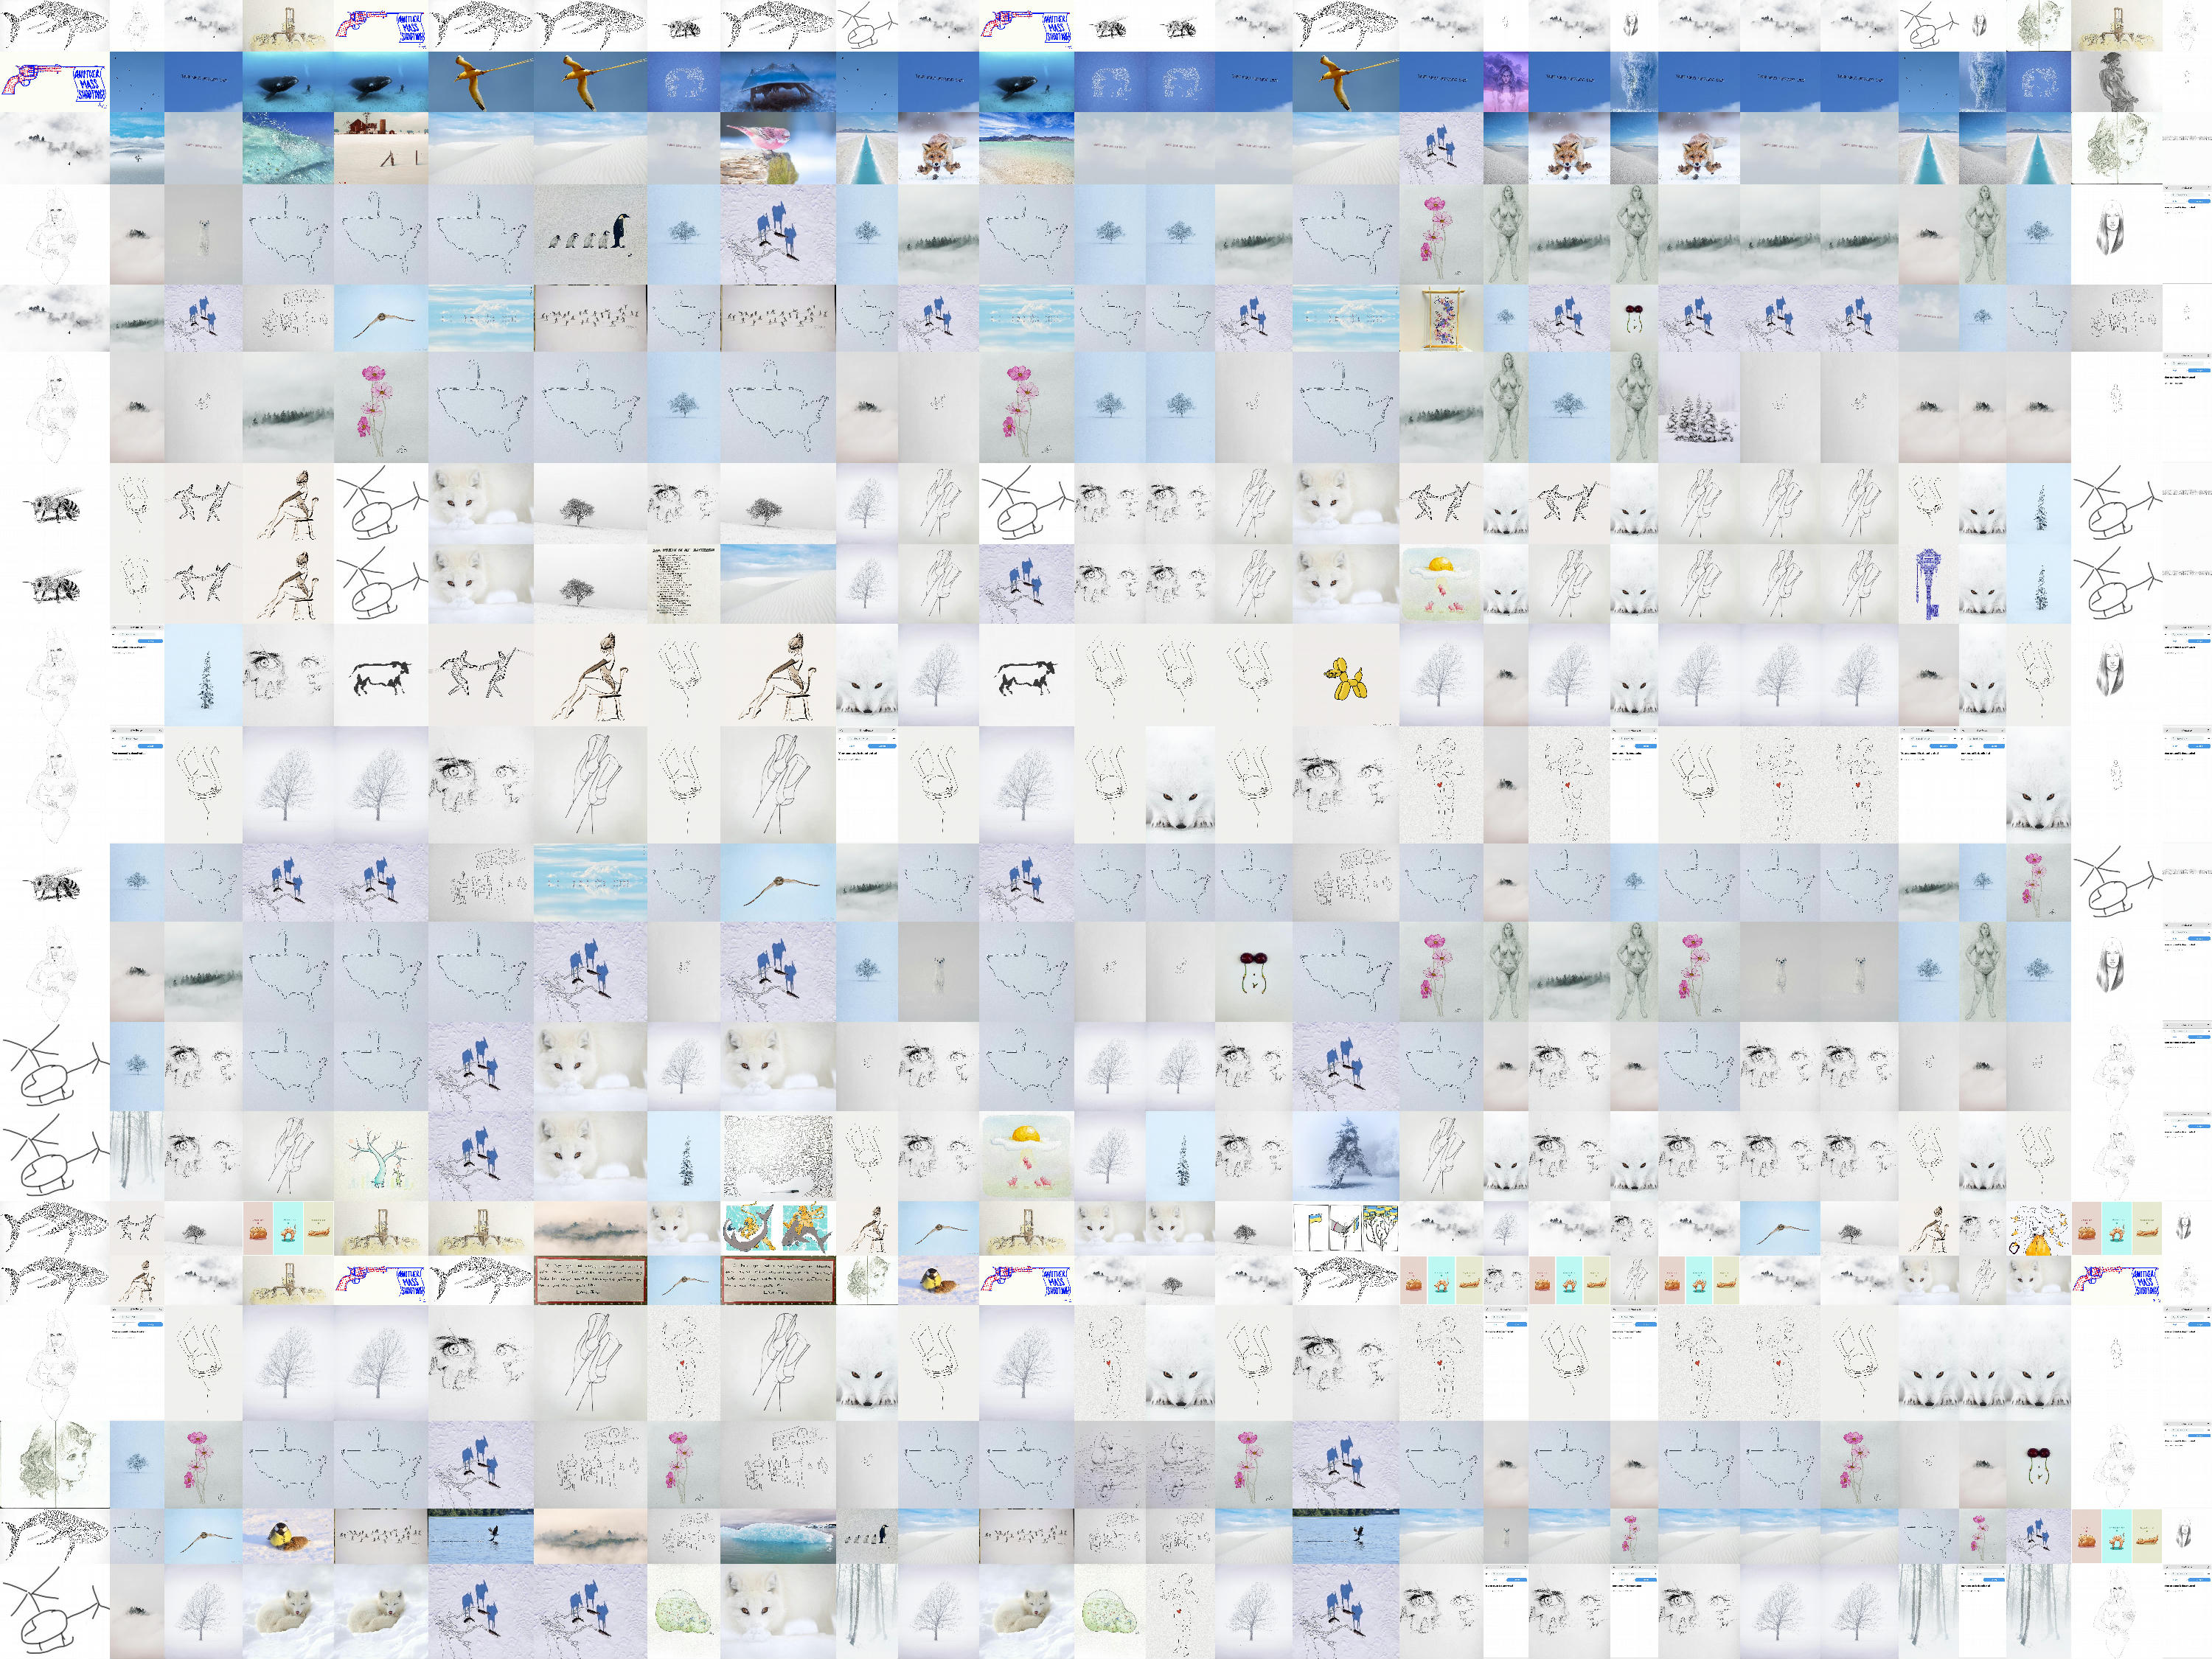Screen dimensions: 2212x1659
Task: Open the blue ornate key drawing
Action: tap(1928, 584)
